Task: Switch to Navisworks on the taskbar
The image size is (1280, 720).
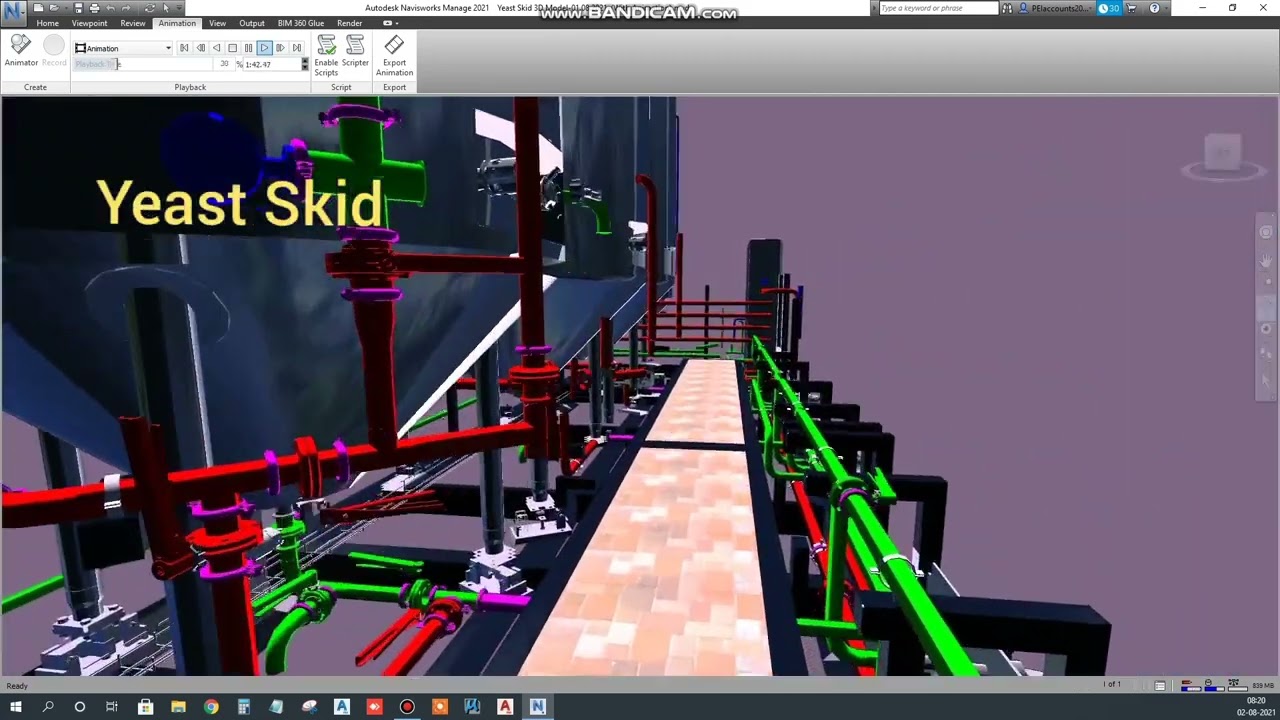Action: tap(537, 706)
